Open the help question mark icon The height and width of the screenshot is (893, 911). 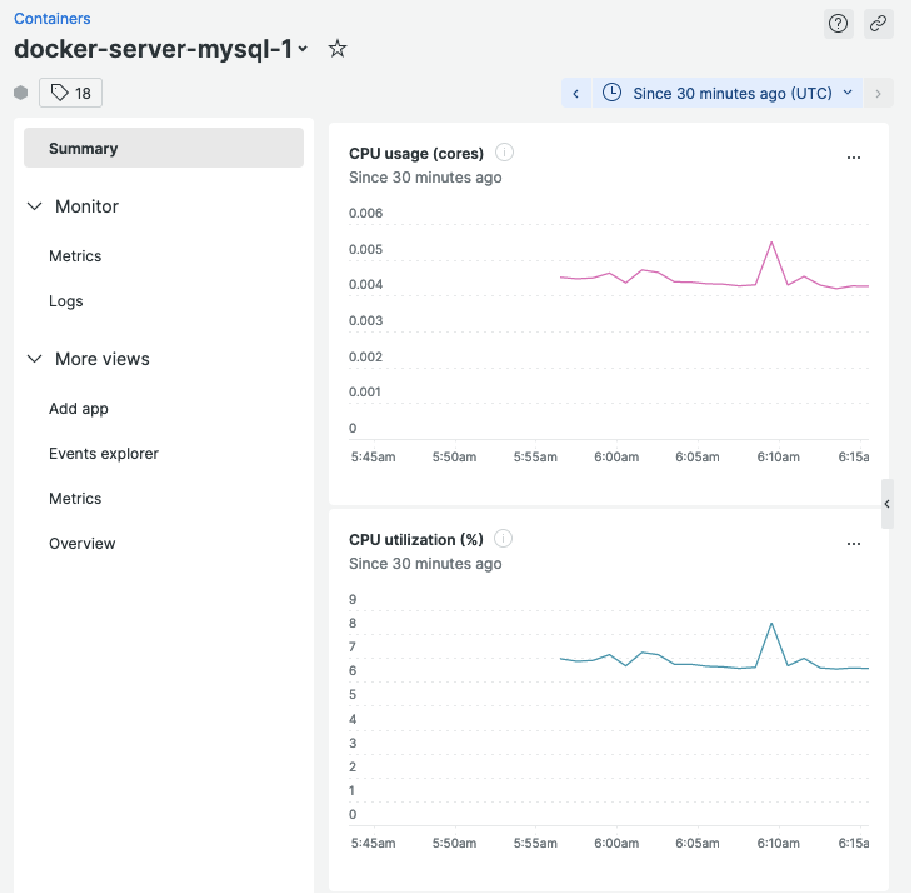[x=838, y=24]
